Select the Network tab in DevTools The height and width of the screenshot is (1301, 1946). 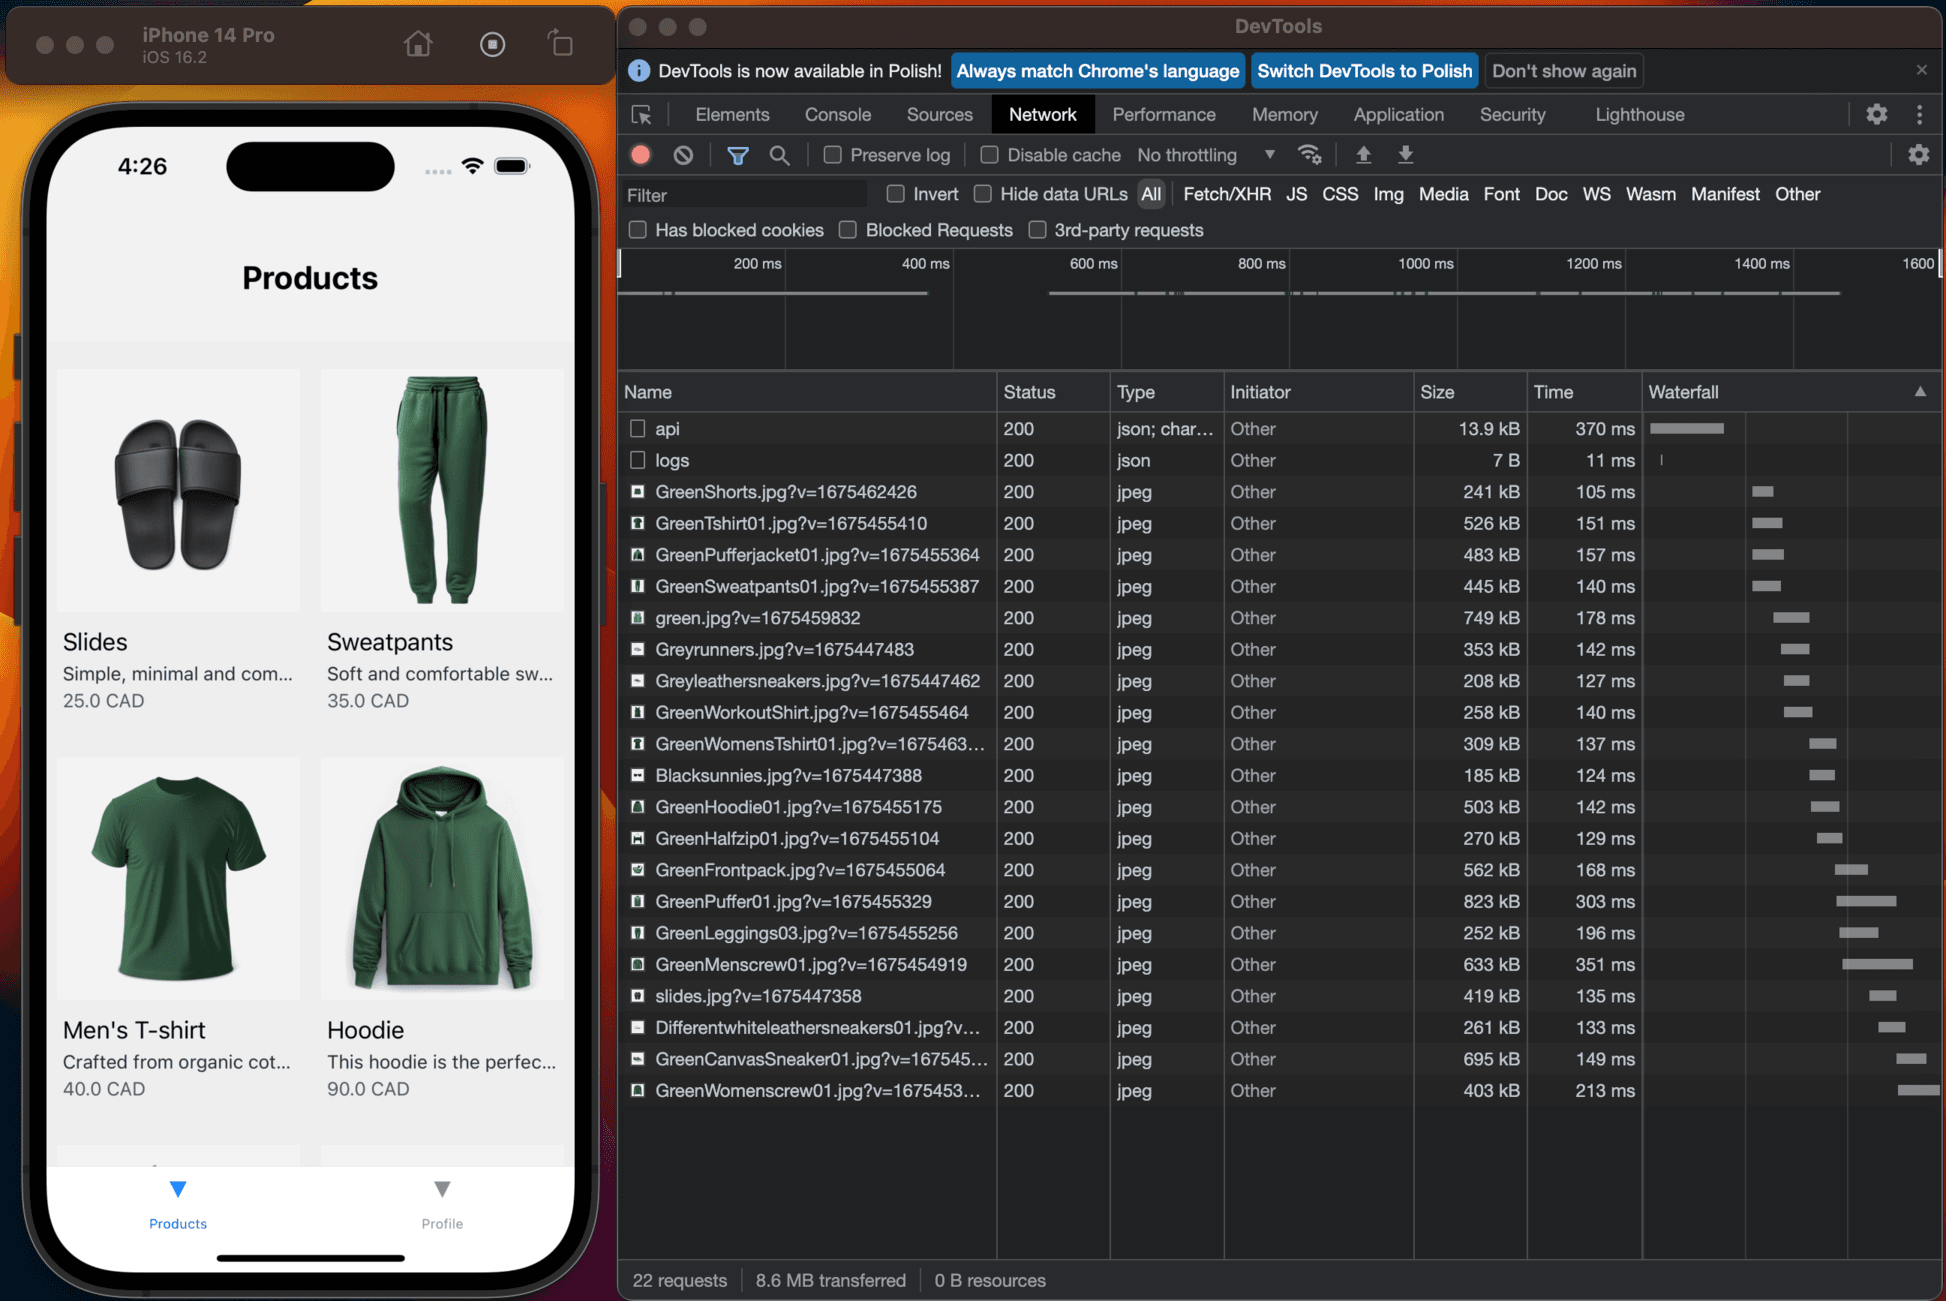(x=1044, y=113)
